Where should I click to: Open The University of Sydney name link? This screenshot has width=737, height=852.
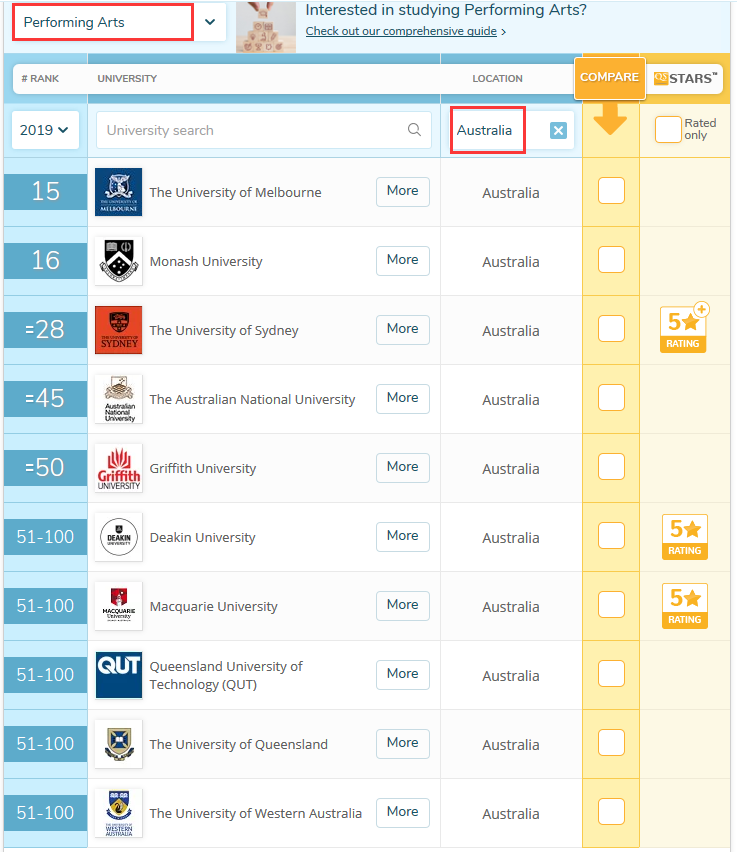click(224, 330)
